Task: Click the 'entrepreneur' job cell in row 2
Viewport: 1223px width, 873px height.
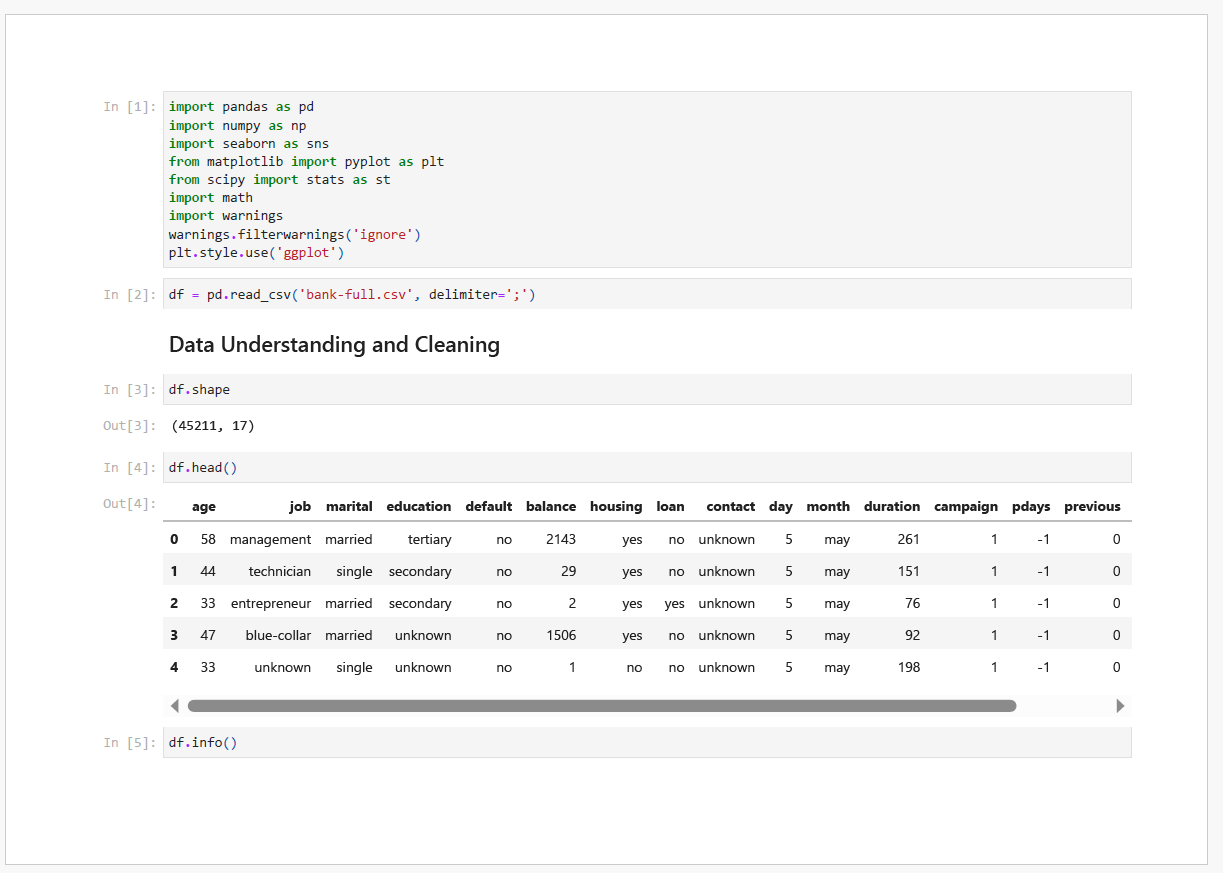Action: [271, 604]
